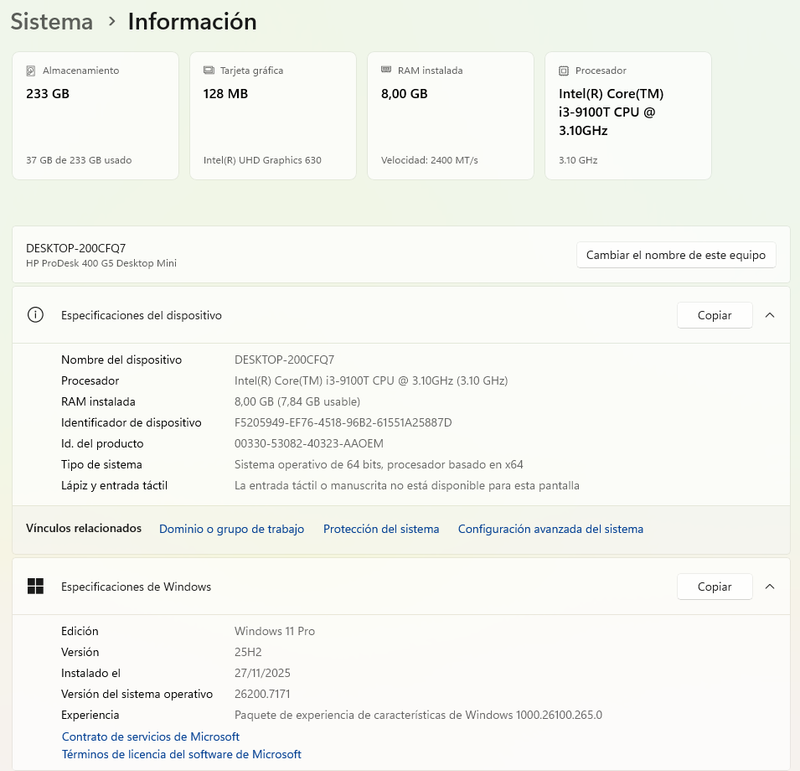
Task: Click the 'Nombre del dispositivo' label
Action: coord(121,360)
